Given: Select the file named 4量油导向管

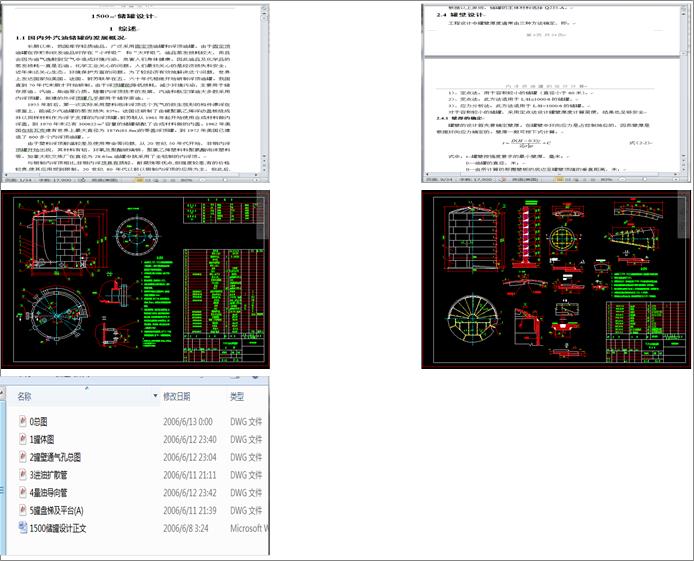Looking at the screenshot, I should pos(49,492).
